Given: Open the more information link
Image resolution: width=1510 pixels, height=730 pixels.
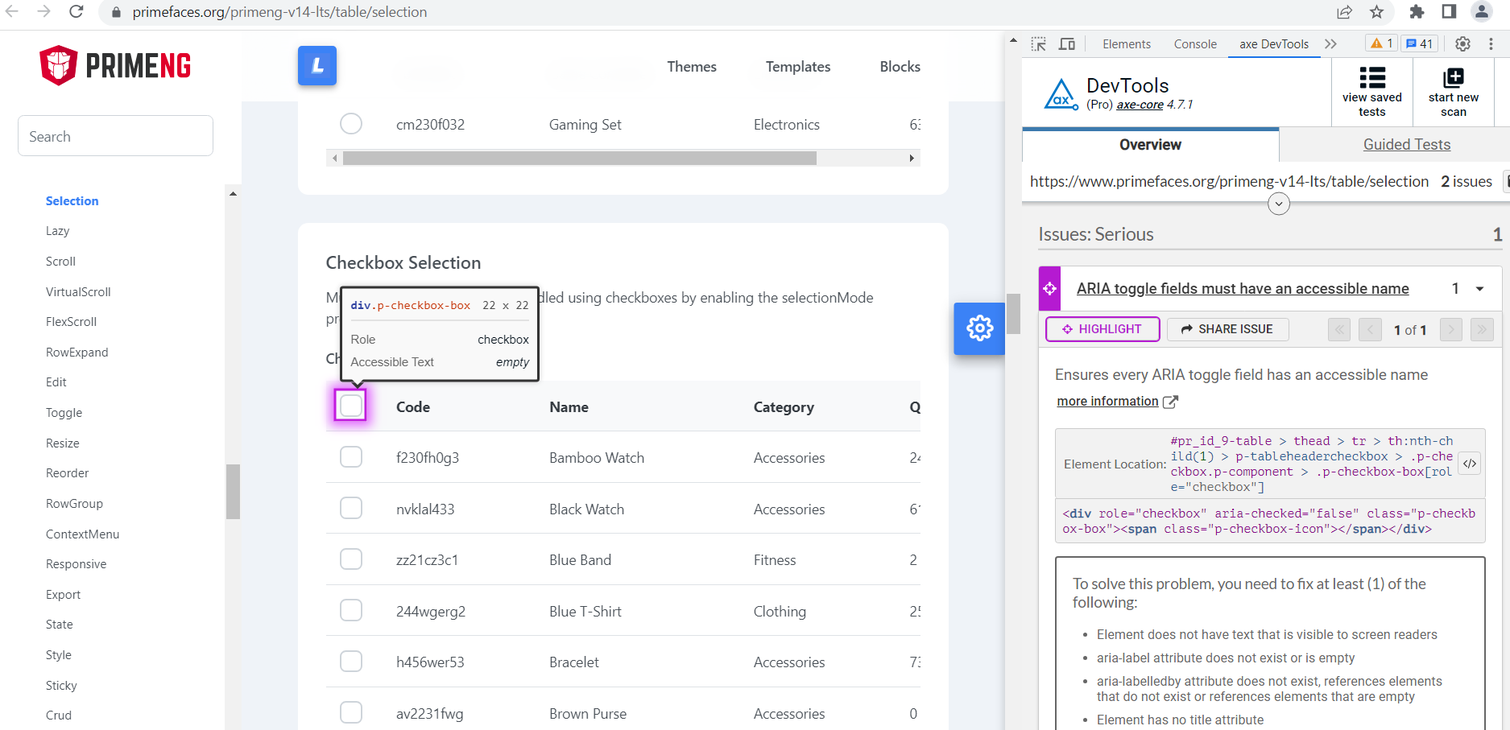Looking at the screenshot, I should pyautogui.click(x=1109, y=400).
